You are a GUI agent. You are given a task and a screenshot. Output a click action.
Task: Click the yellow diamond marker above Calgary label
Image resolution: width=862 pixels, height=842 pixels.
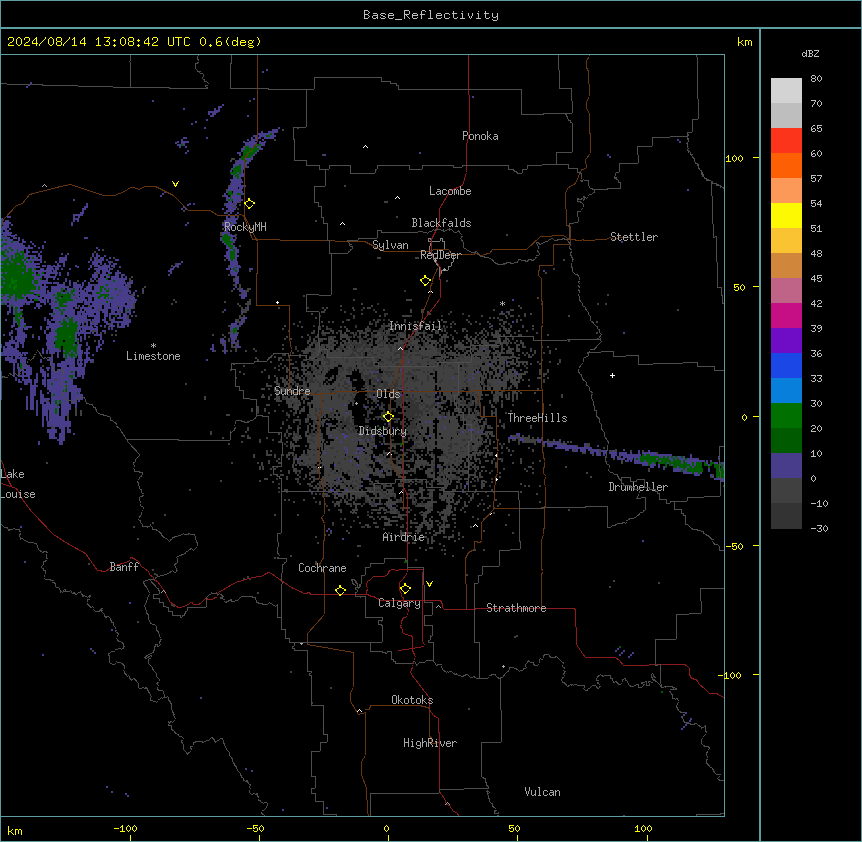click(x=405, y=589)
